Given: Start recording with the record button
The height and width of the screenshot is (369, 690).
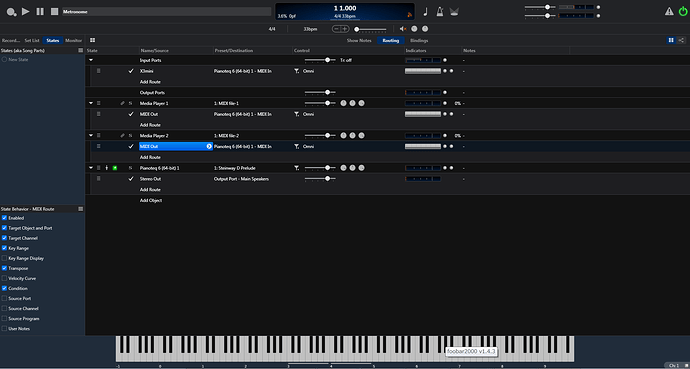Looking at the screenshot, I should point(11,12).
